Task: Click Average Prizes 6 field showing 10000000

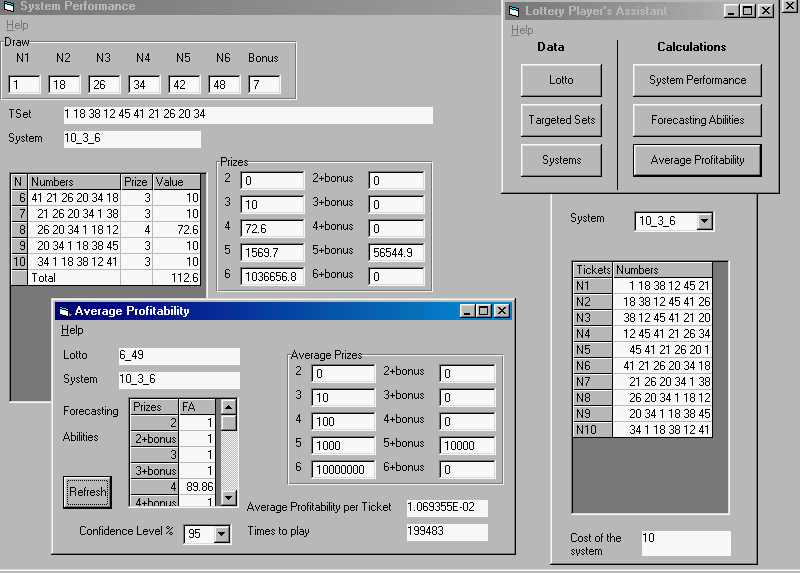Action: [343, 469]
